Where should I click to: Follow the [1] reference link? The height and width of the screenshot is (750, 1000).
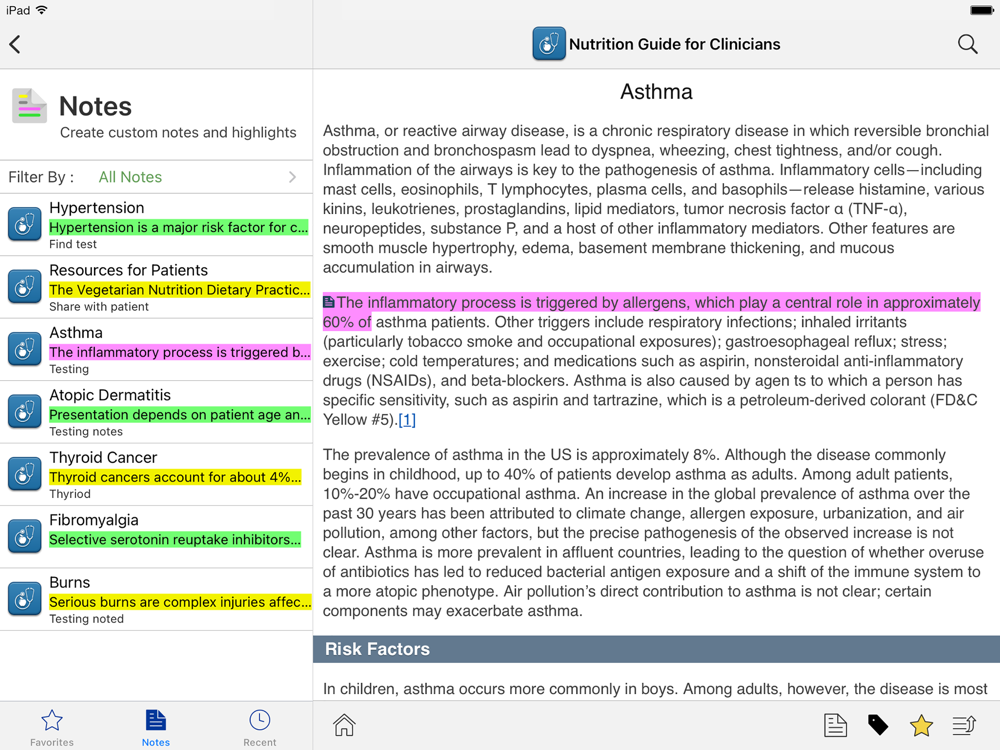[407, 420]
